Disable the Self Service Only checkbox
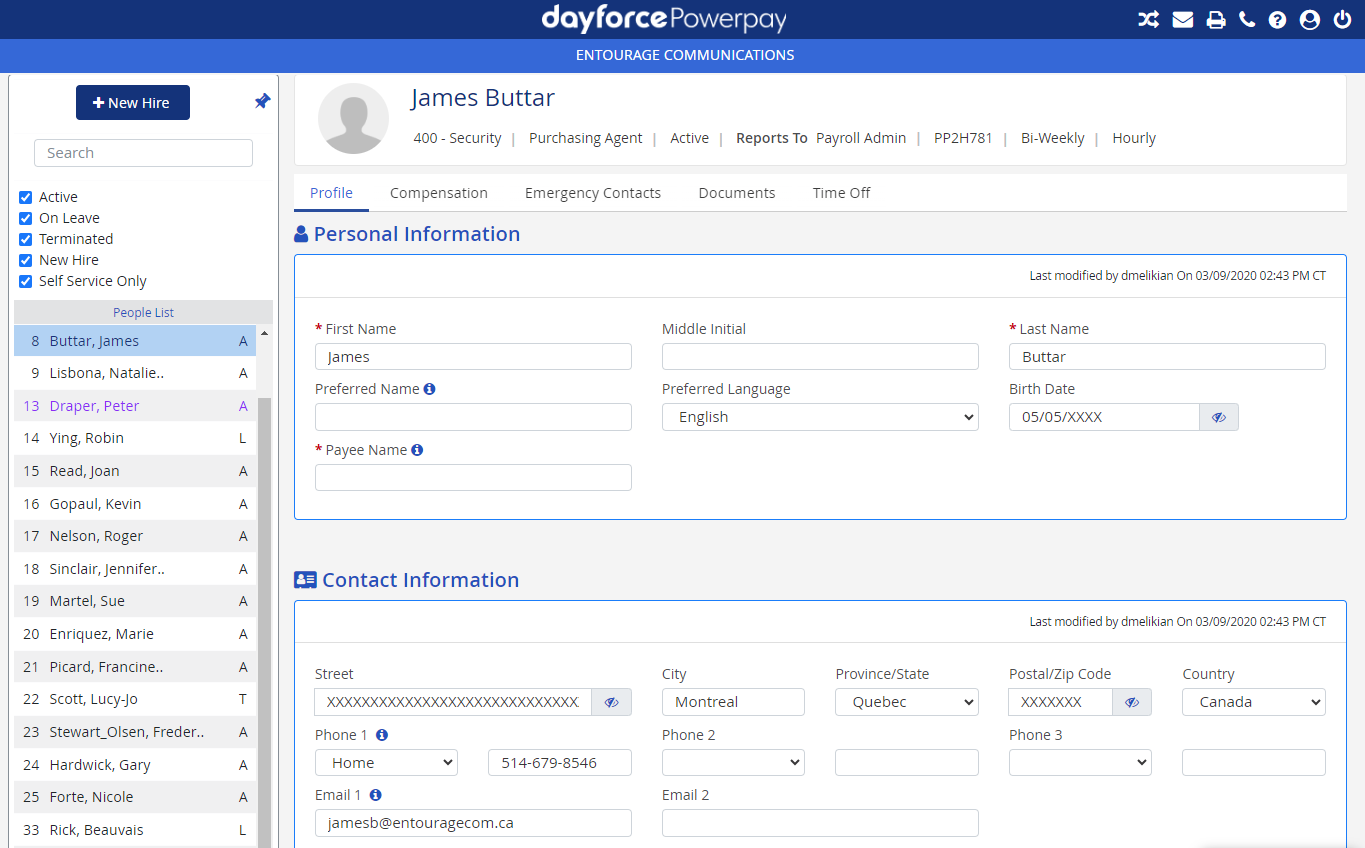The height and width of the screenshot is (848, 1365). pyautogui.click(x=26, y=281)
